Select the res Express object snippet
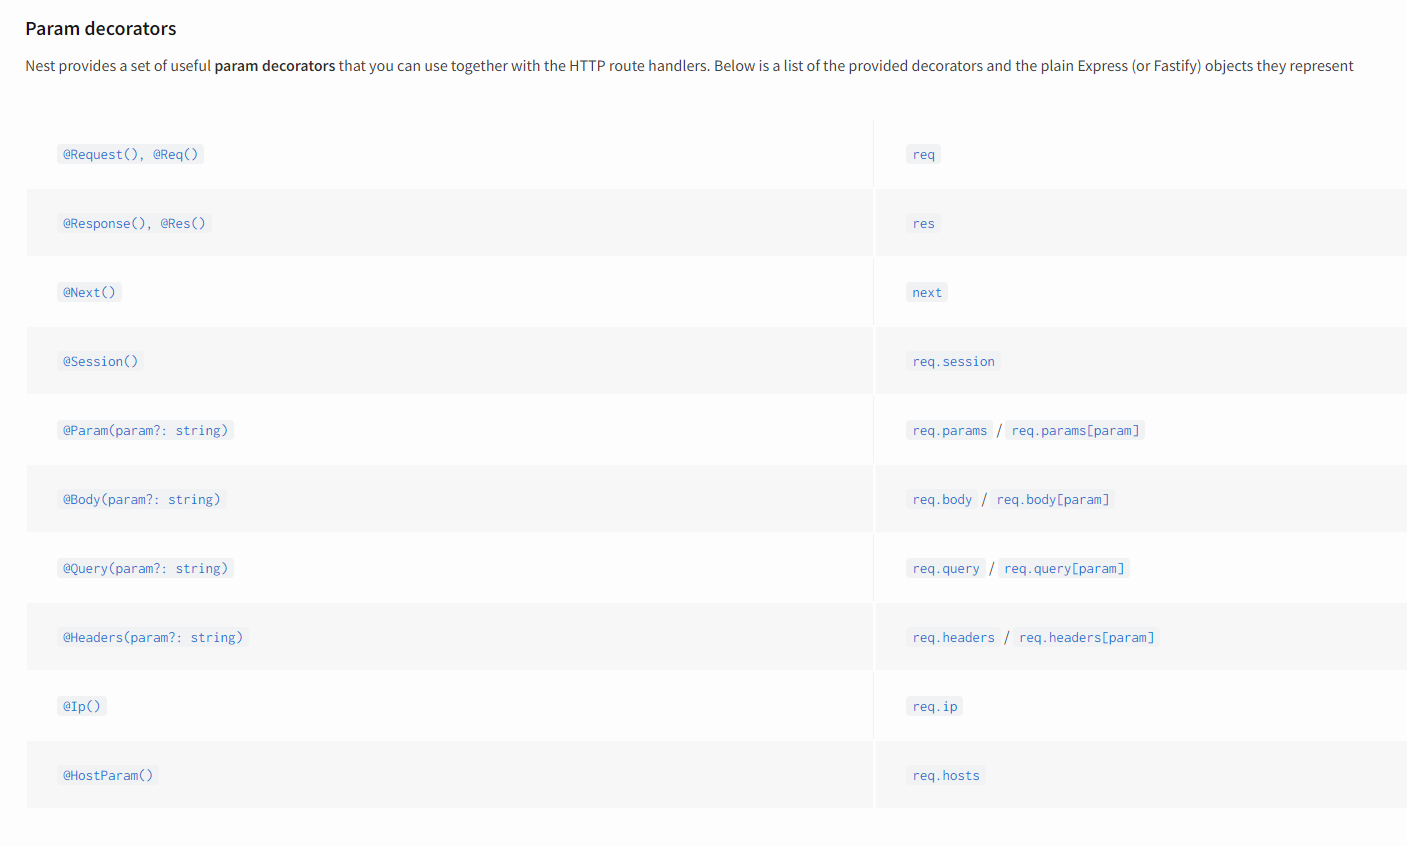 click(x=923, y=223)
